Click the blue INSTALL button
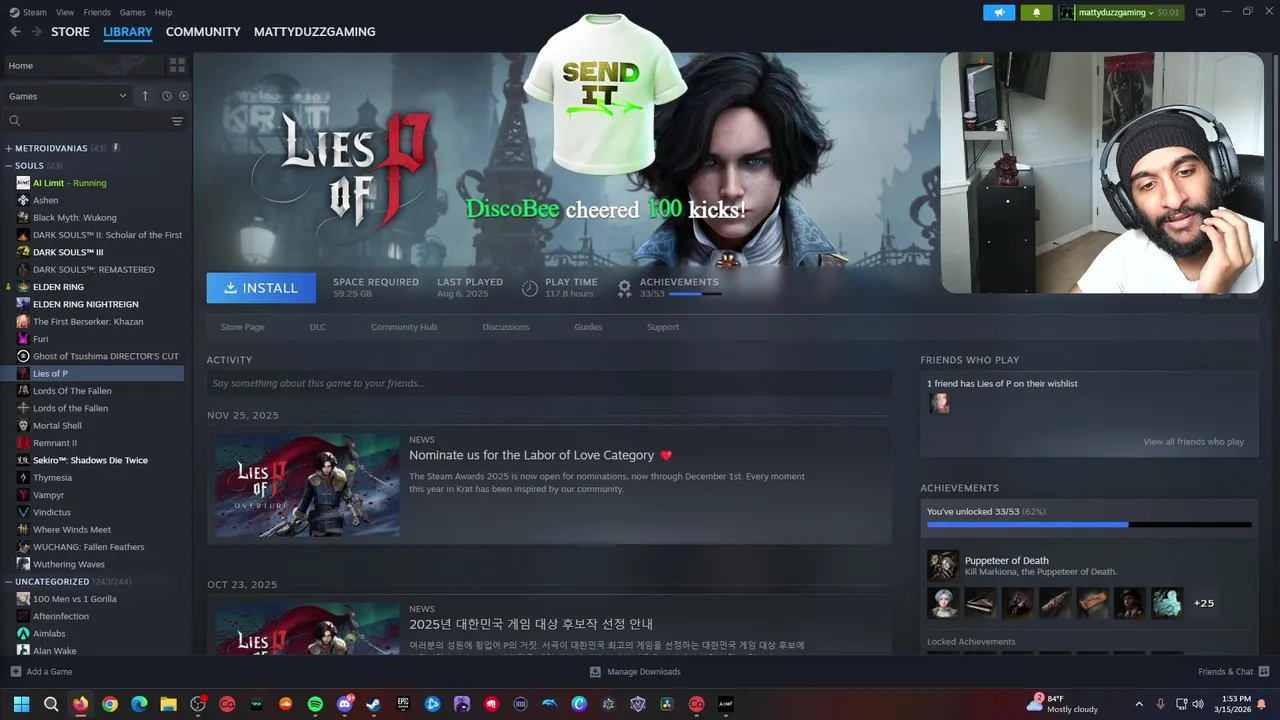 [x=261, y=288]
